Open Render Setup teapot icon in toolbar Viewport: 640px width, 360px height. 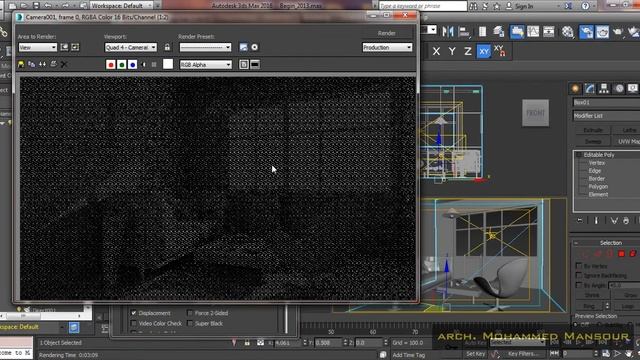tap(586, 32)
